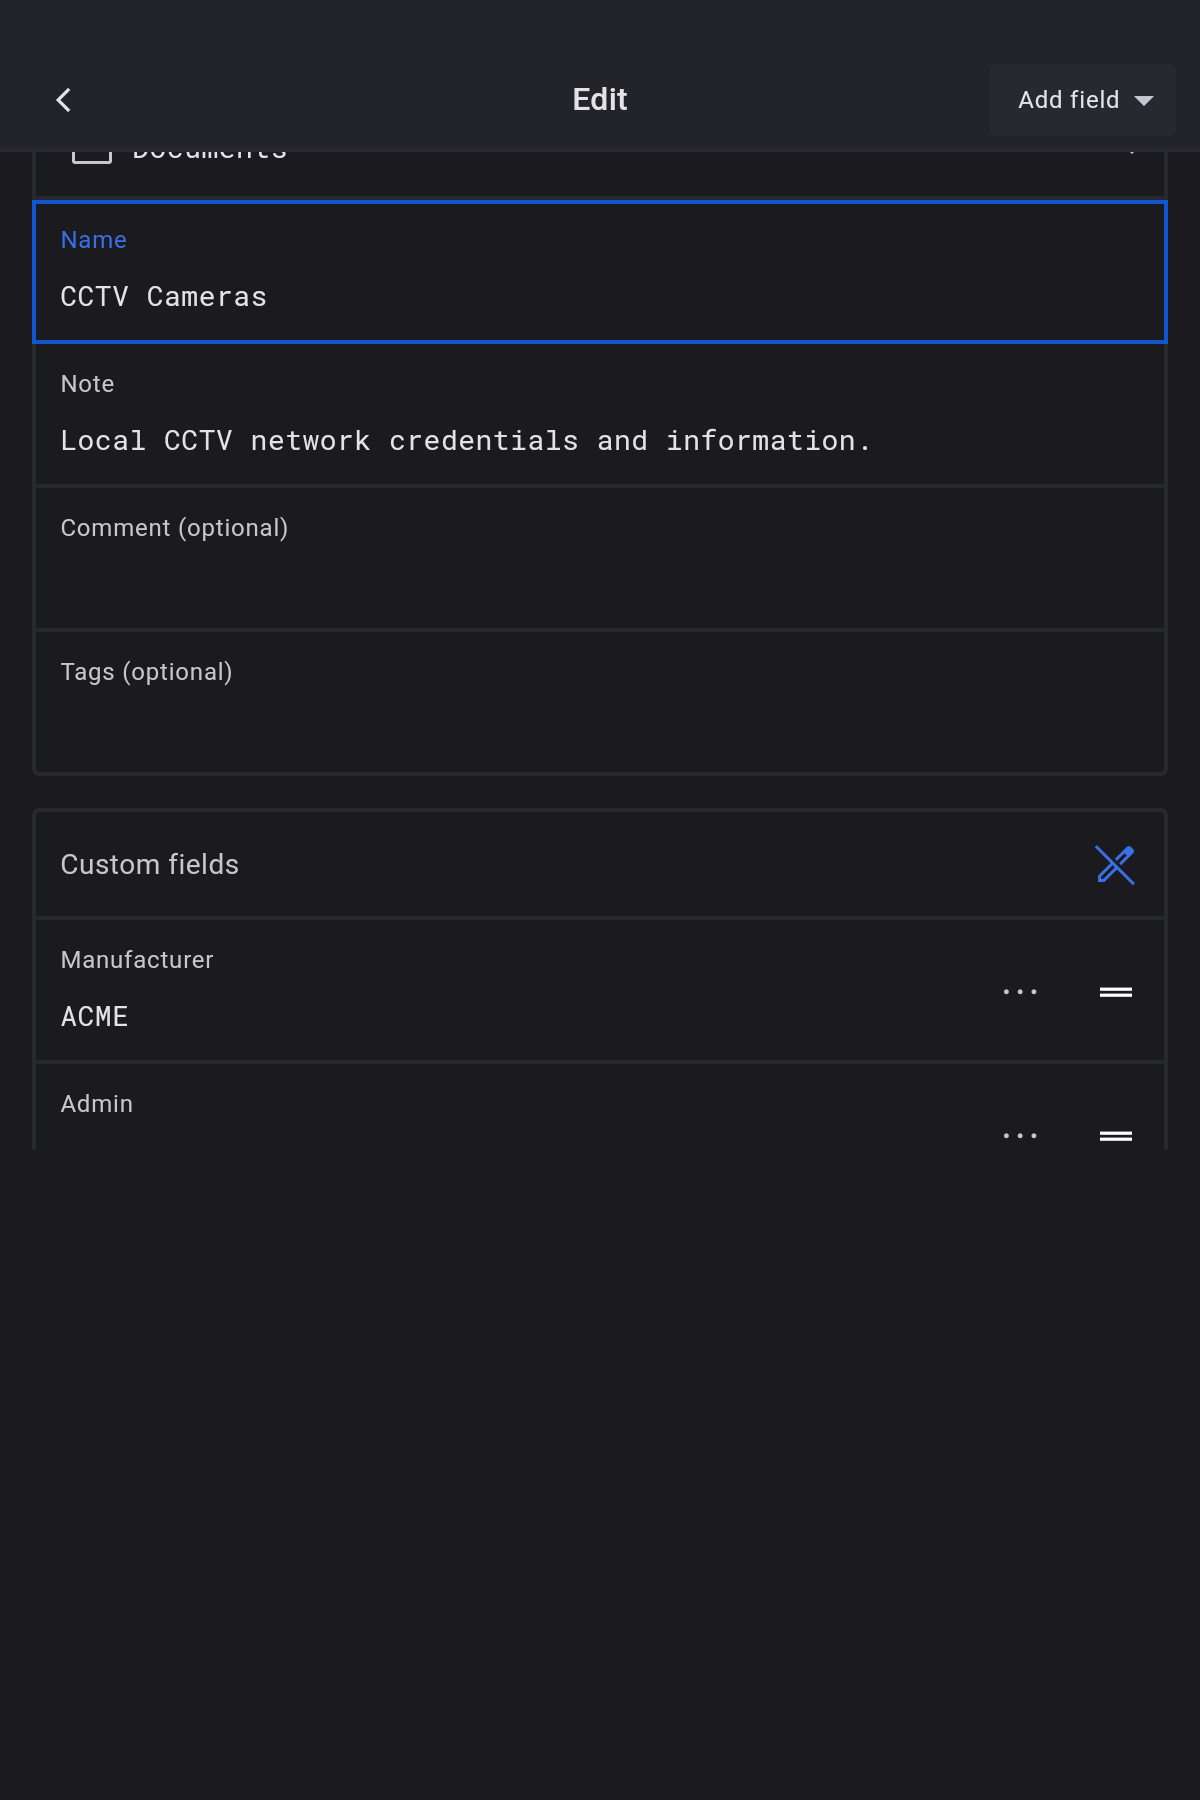Click the Edit page title

[x=600, y=100]
